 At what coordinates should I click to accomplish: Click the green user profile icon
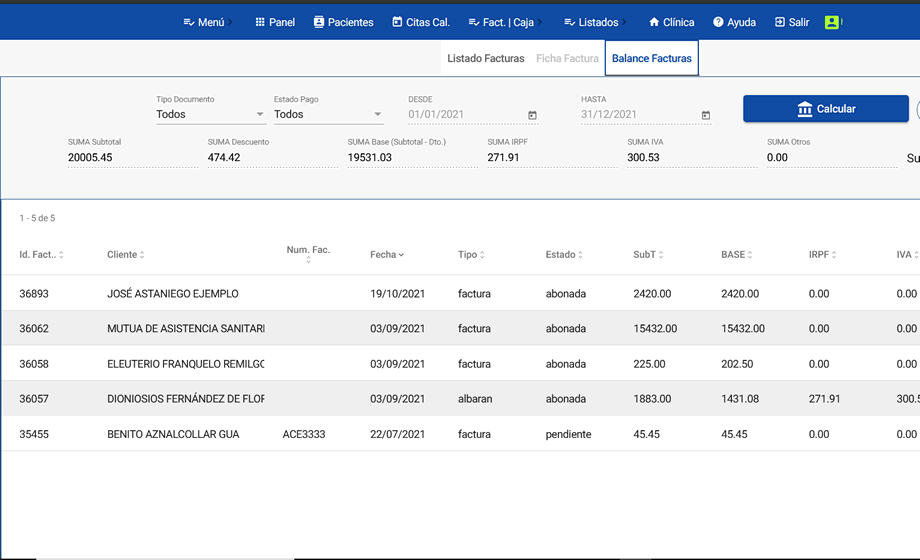(x=831, y=22)
